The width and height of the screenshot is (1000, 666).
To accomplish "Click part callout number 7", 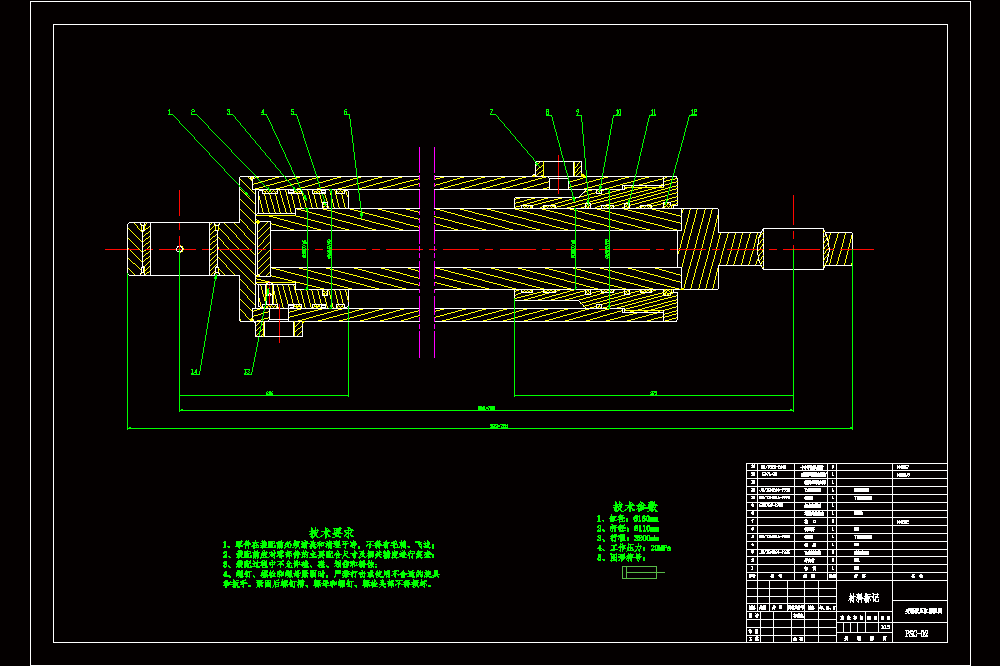I will point(491,112).
